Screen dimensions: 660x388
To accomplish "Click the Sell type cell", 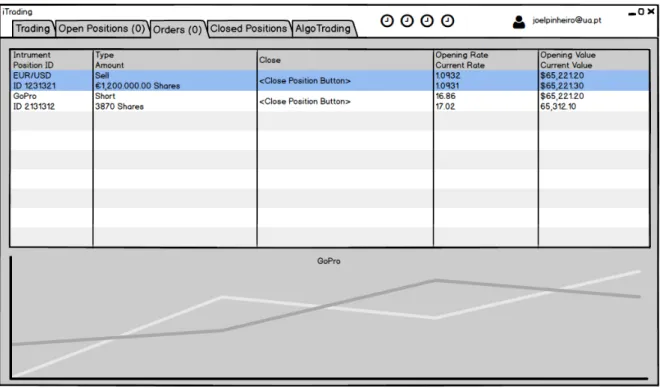I will click(102, 76).
